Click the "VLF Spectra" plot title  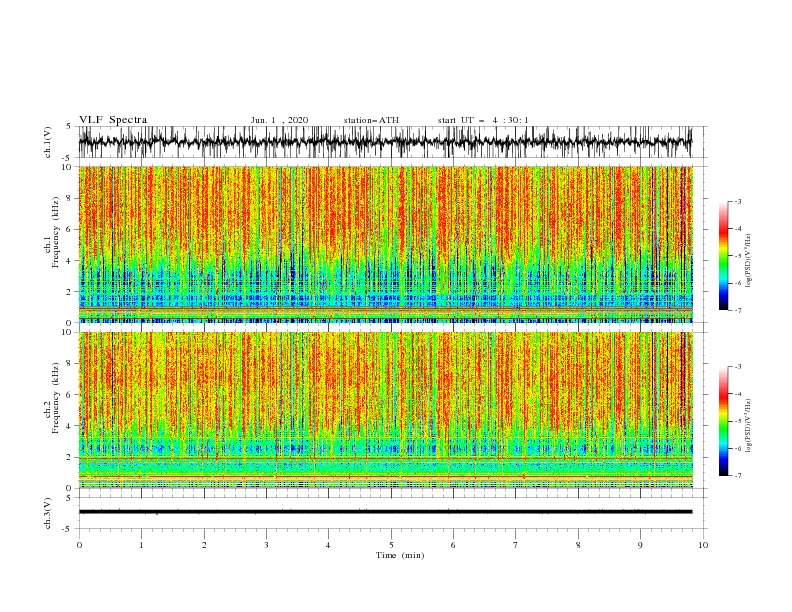tap(113, 120)
